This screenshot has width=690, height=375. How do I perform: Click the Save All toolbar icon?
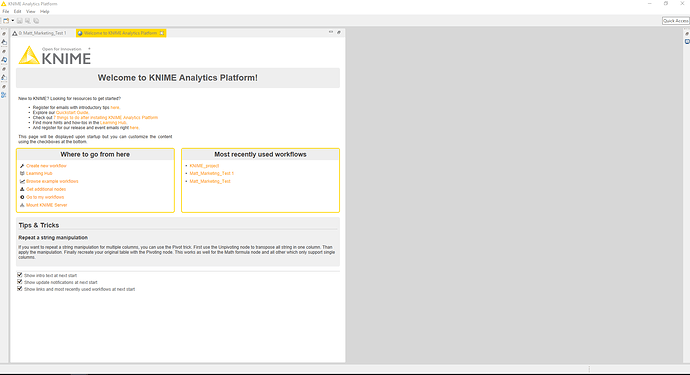tap(36, 21)
